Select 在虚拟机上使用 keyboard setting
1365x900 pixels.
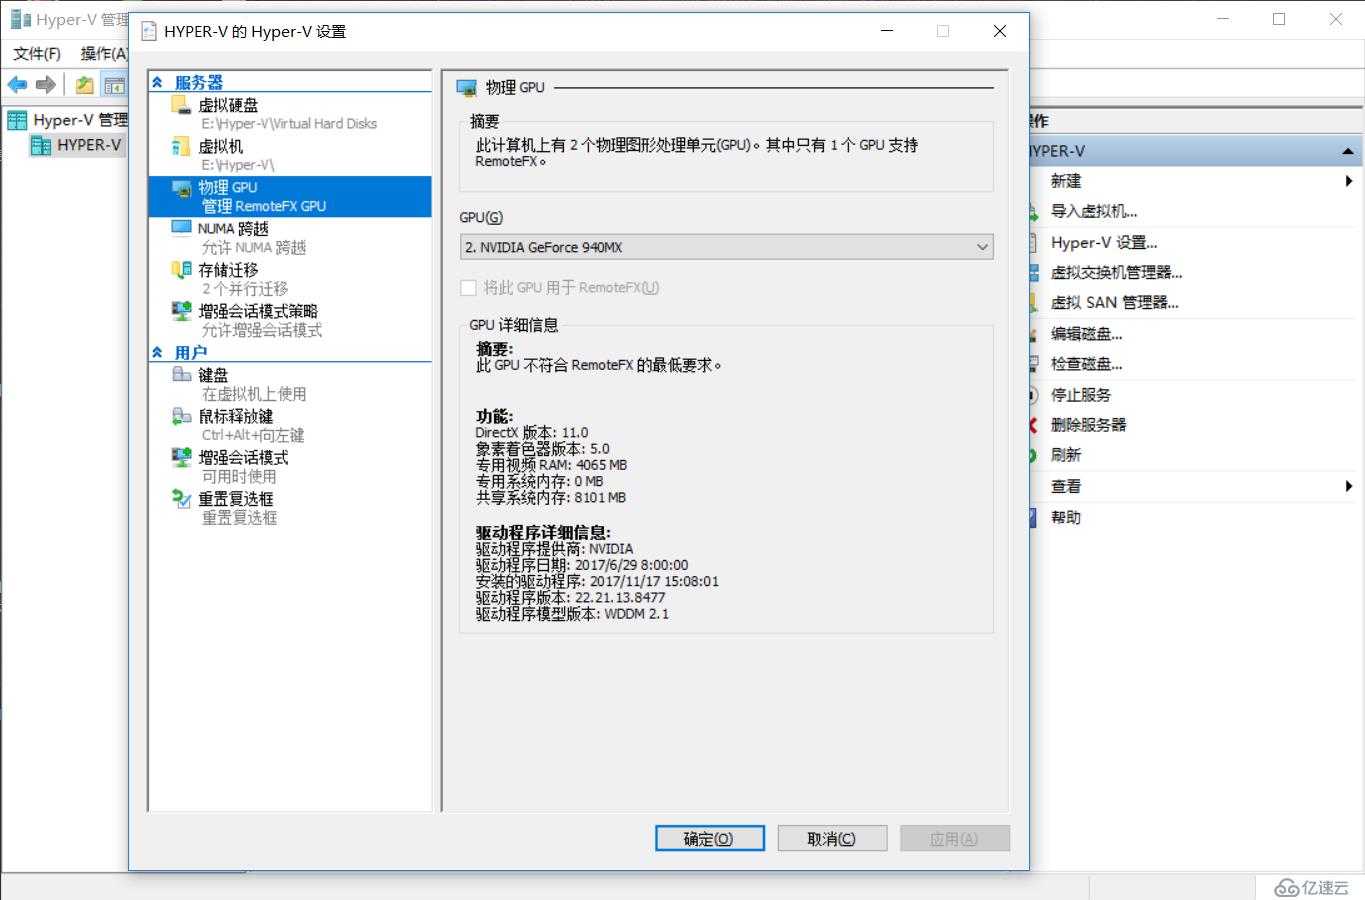(x=254, y=394)
